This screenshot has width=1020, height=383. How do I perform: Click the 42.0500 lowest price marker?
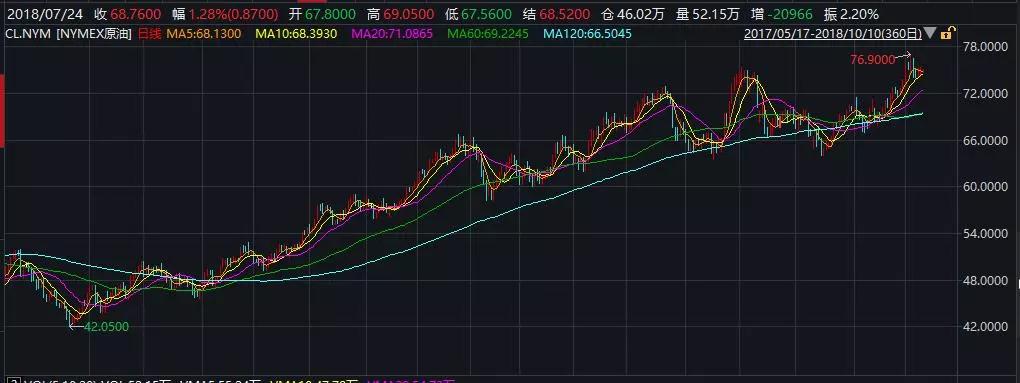tap(107, 326)
